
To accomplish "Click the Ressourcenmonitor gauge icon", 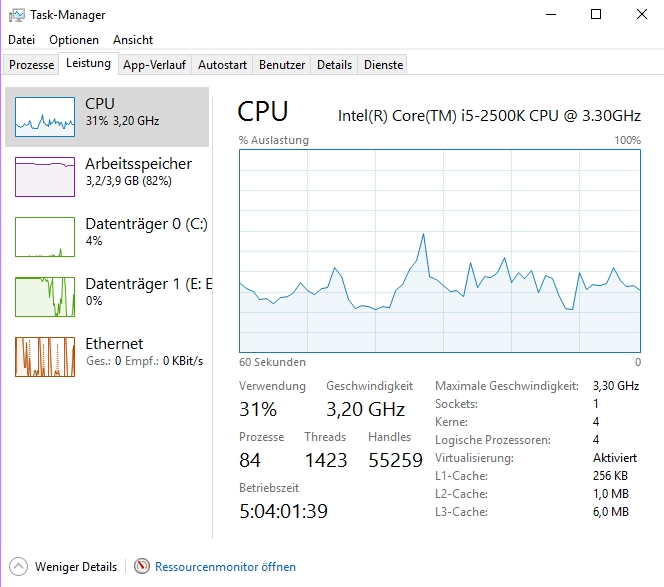I will (x=142, y=566).
